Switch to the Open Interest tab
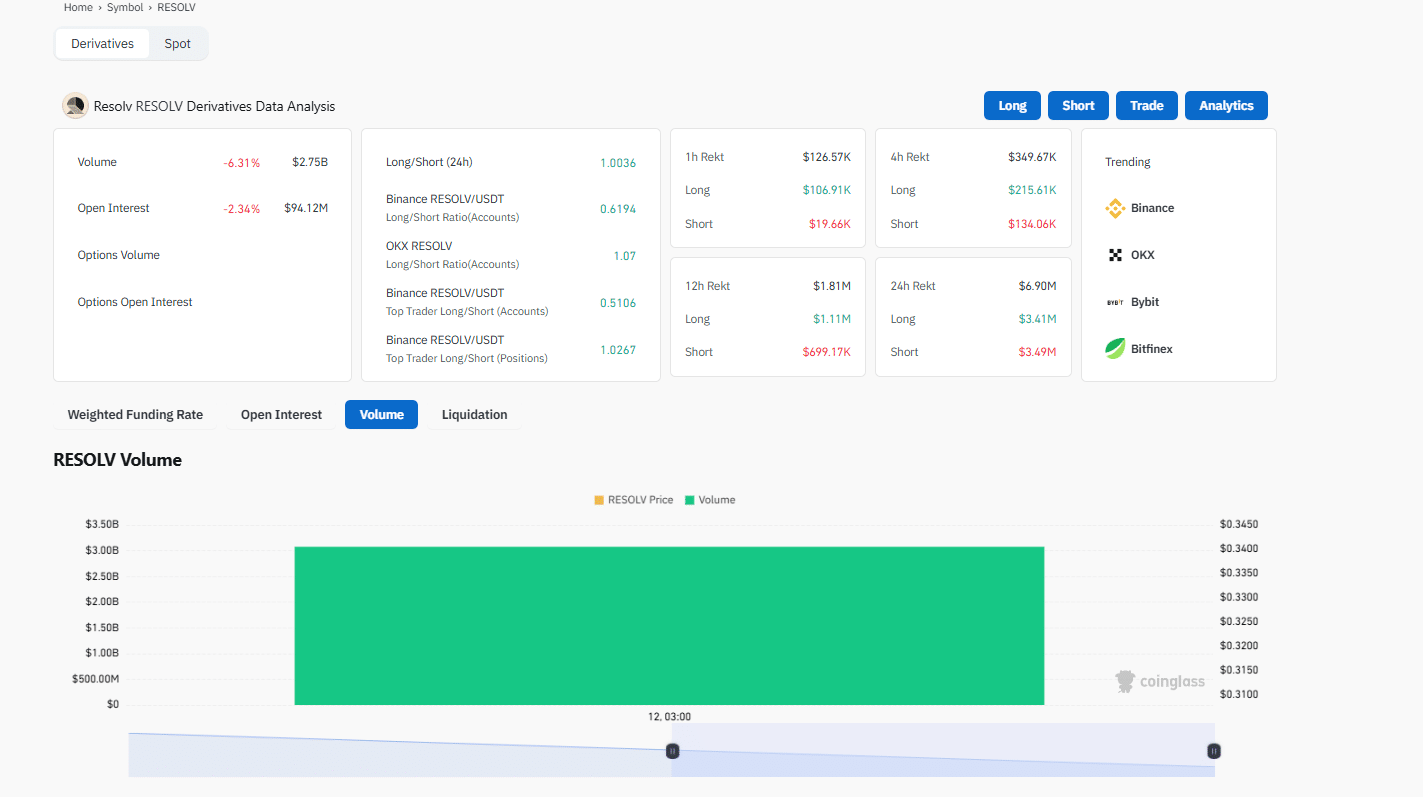1423x797 pixels. tap(281, 415)
